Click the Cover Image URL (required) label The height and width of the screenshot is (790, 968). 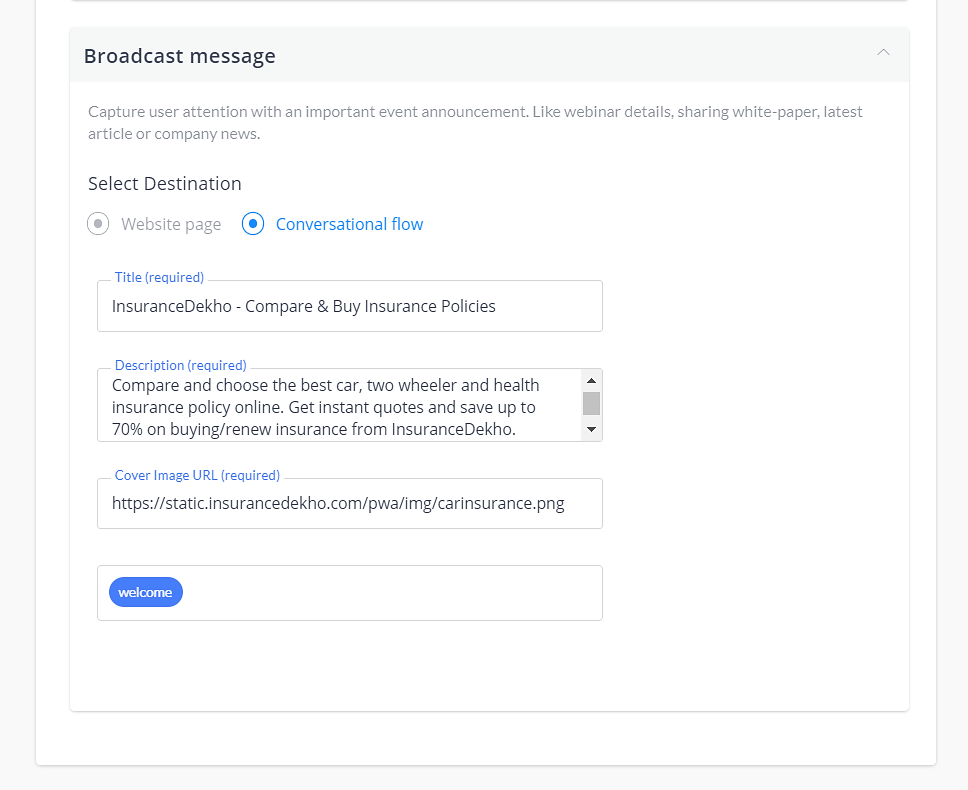click(x=198, y=475)
